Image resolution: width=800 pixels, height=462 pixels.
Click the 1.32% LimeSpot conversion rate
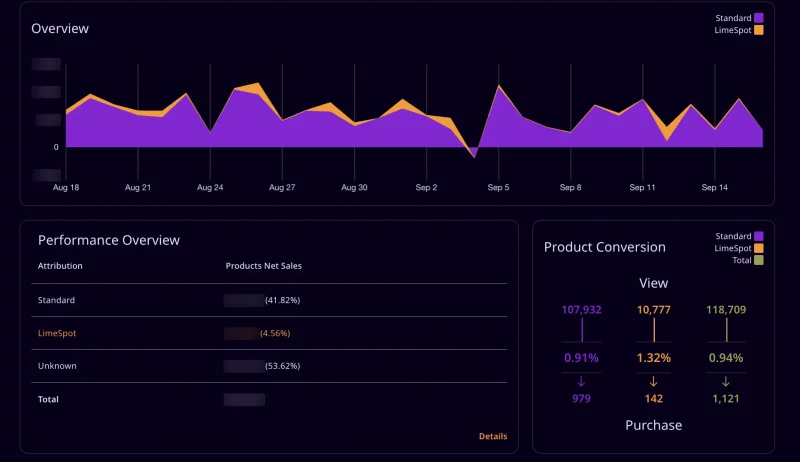[654, 358]
